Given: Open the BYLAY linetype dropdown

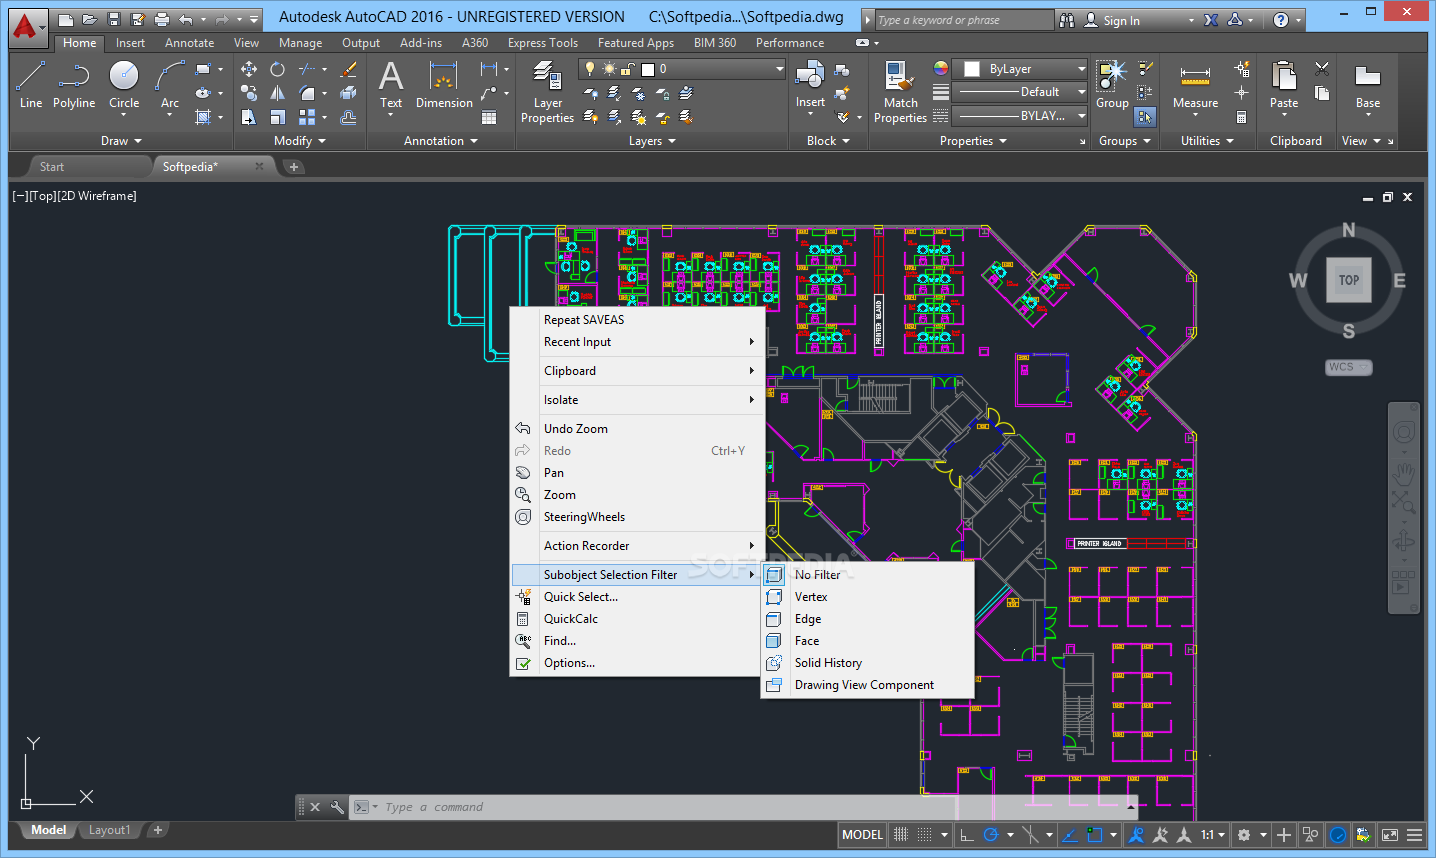Looking at the screenshot, I should pyautogui.click(x=1020, y=116).
